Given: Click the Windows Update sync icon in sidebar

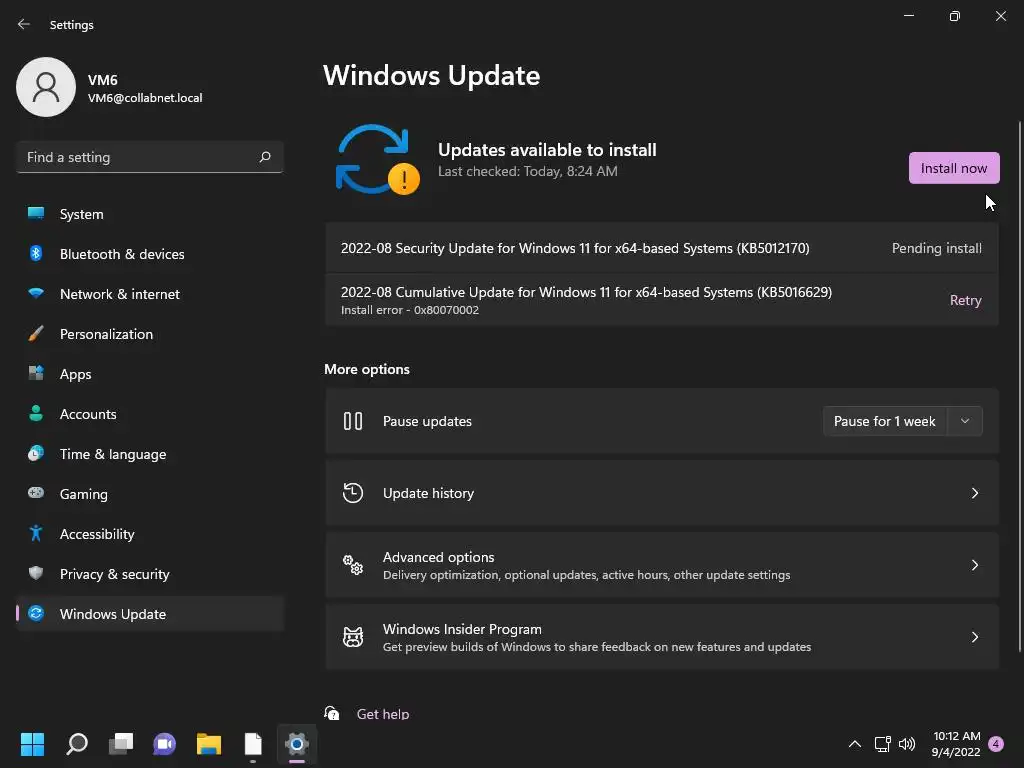Looking at the screenshot, I should (36, 613).
